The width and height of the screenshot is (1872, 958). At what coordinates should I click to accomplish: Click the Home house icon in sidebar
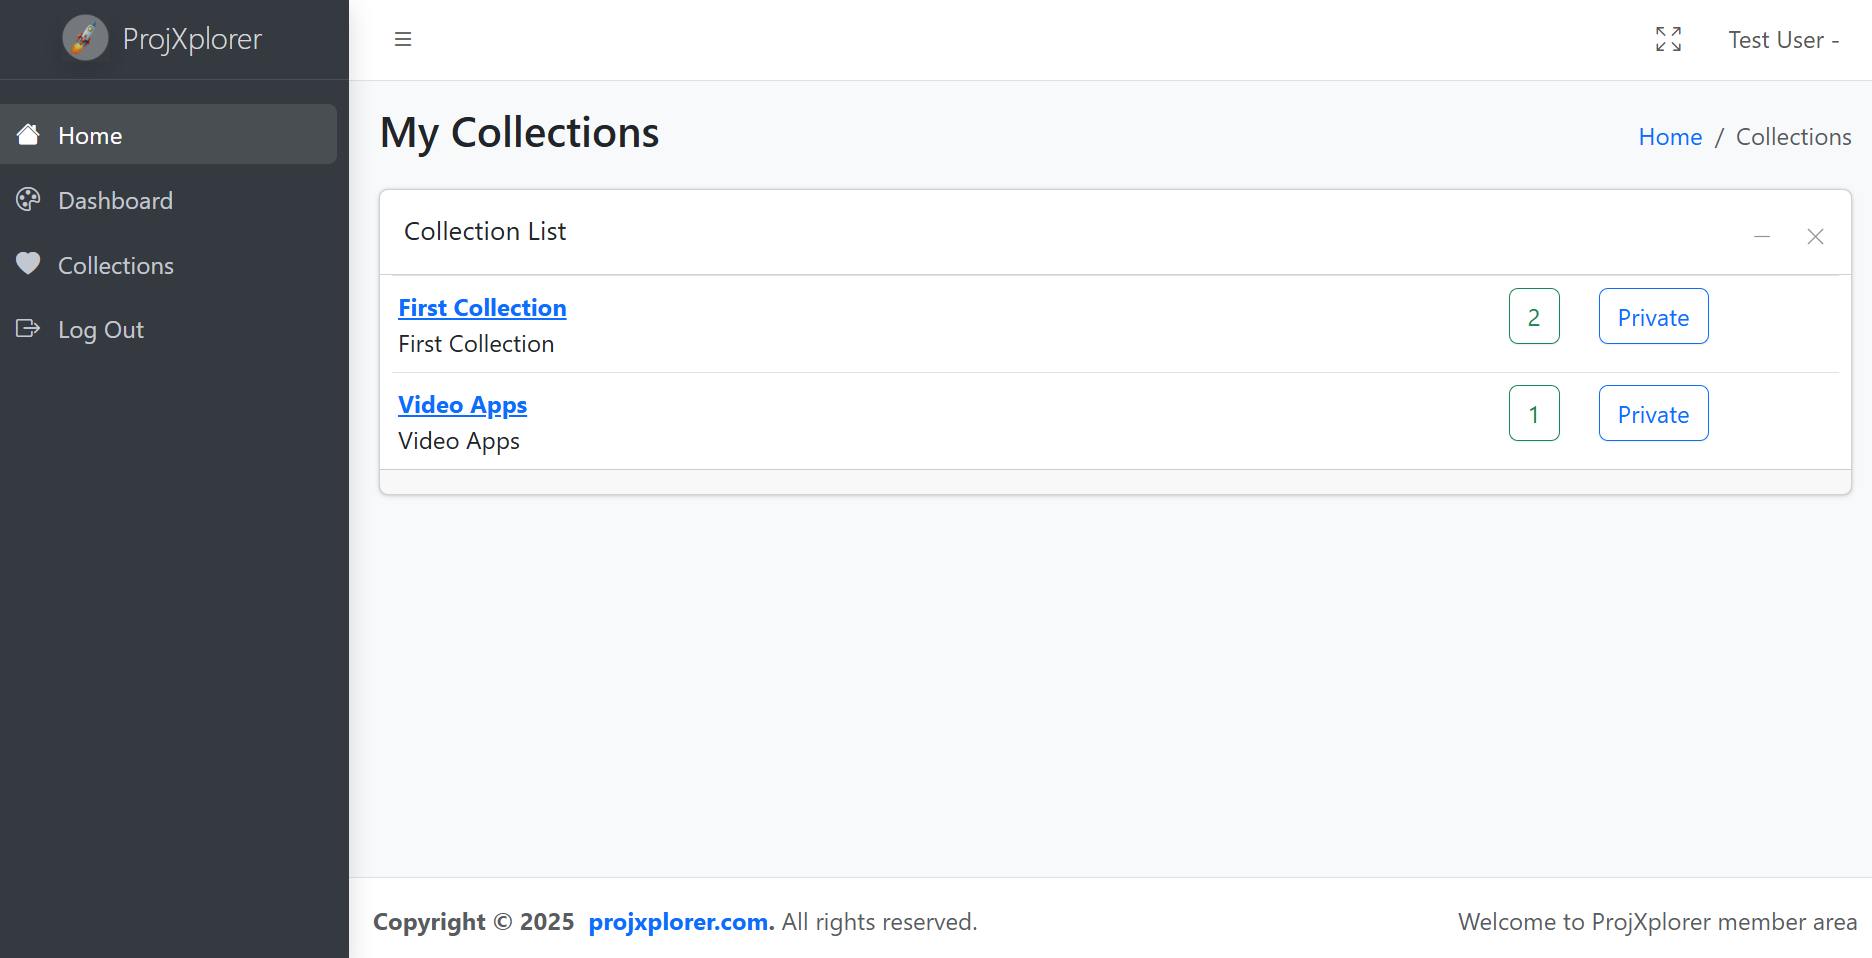point(28,135)
